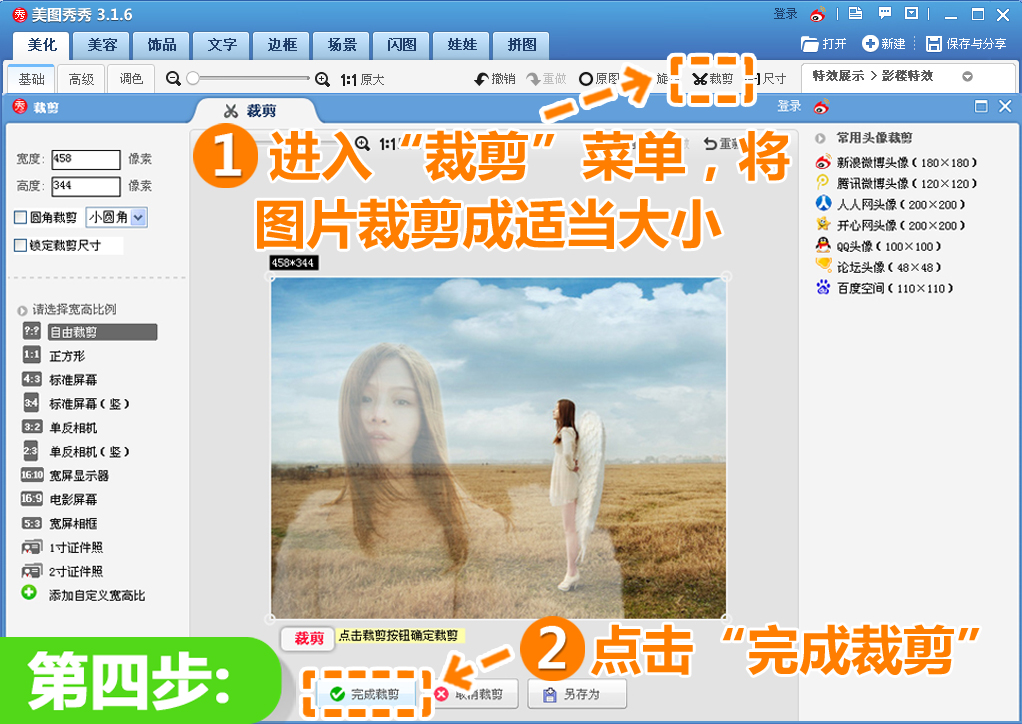This screenshot has height=724, width=1022.
Task: Add a custom ratio with green plus icon
Action: click(x=29, y=594)
